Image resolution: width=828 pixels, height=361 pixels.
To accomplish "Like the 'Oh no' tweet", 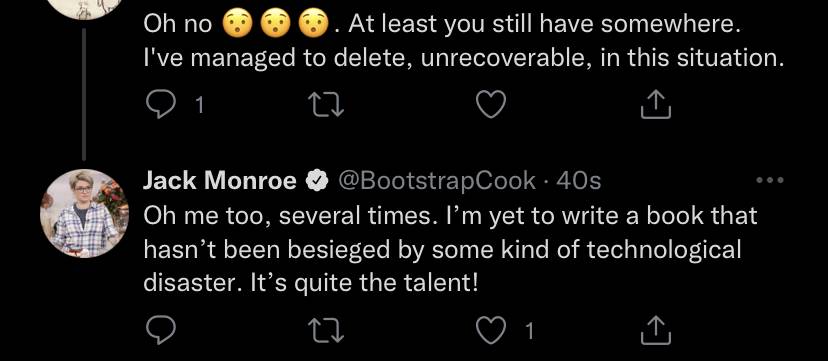I will coord(491,104).
